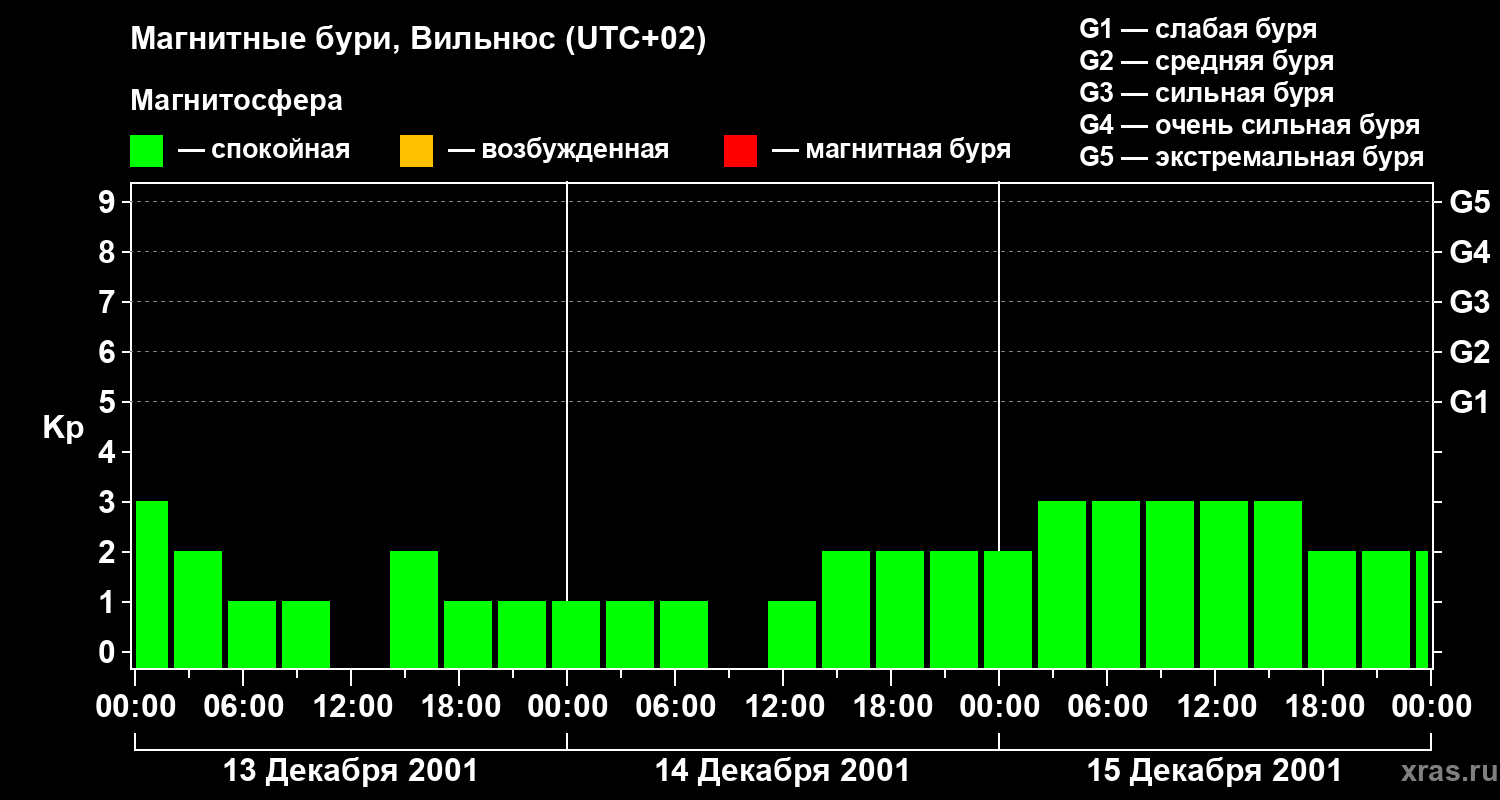
Task: Select the line 'G5 — экстремальная буря'
Action: [x=1252, y=157]
